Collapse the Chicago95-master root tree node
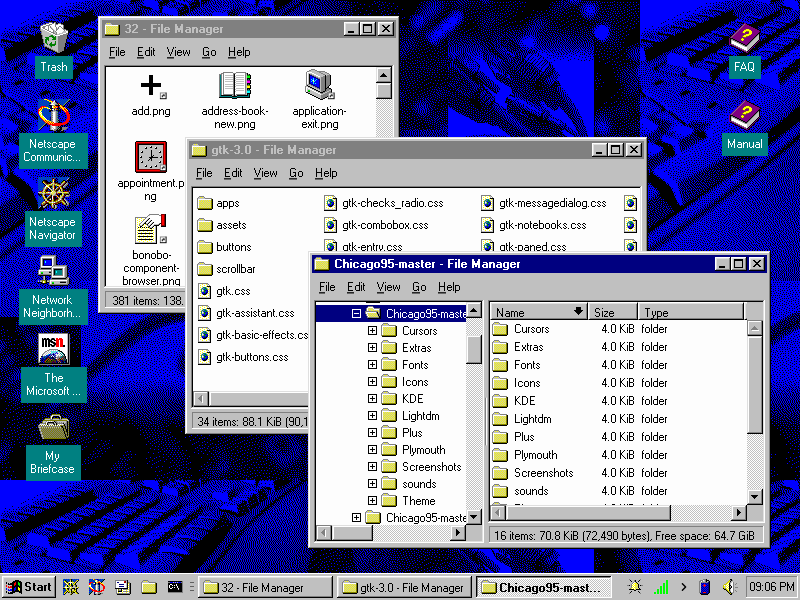 point(357,313)
